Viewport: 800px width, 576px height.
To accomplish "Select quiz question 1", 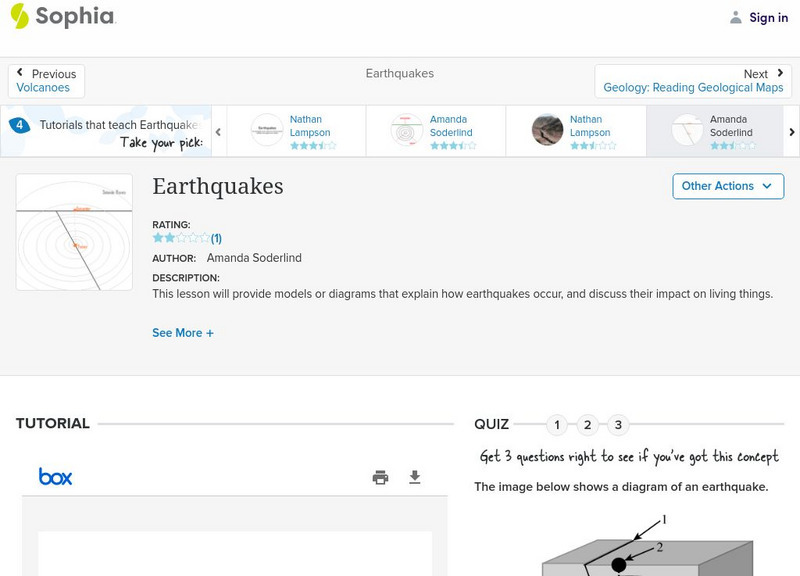I will 557,425.
